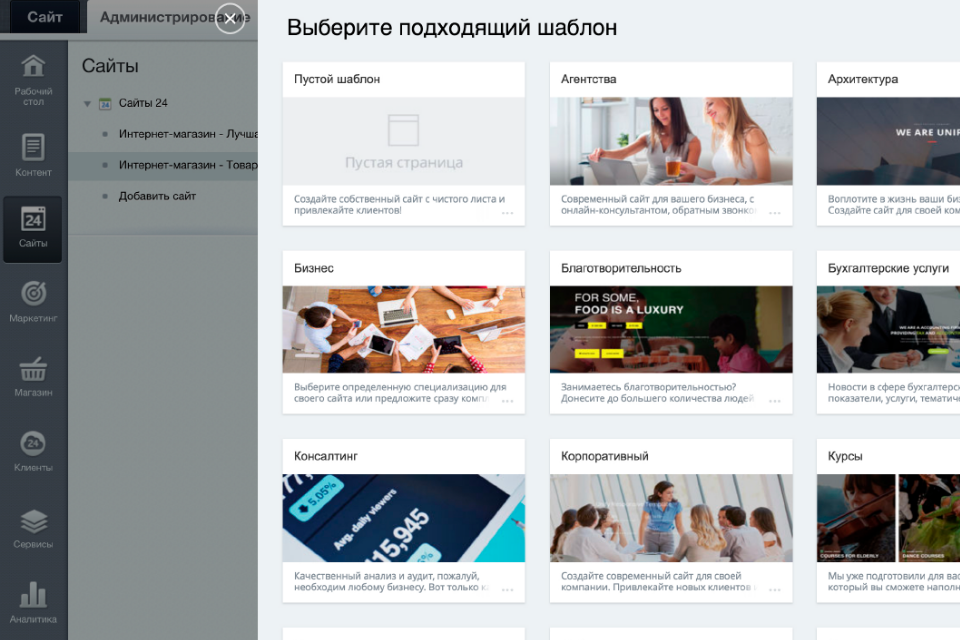Pick the Консалтинг template preview image

pyautogui.click(x=403, y=517)
